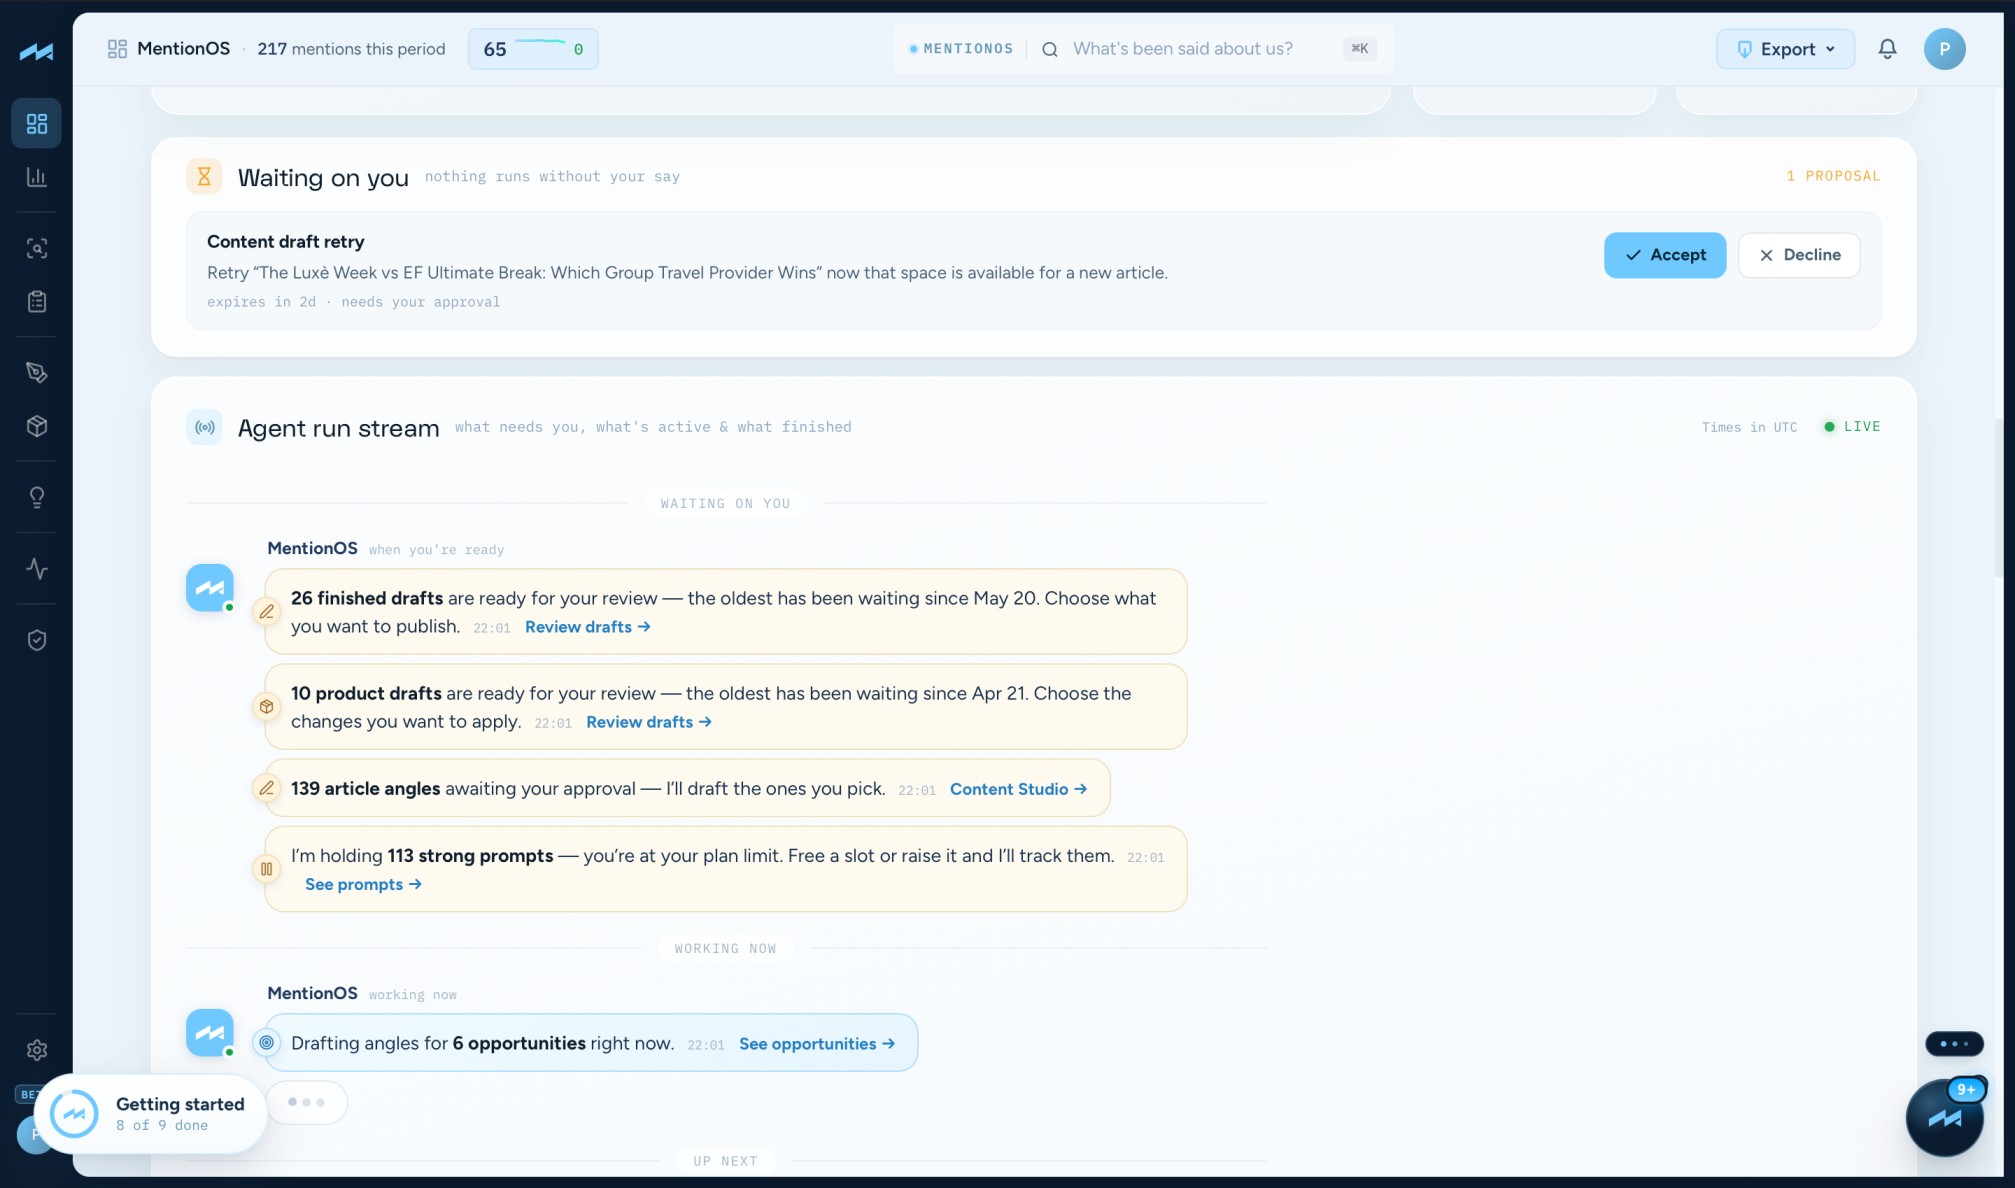Click the notifications bell icon
This screenshot has height=1188, width=2015.
(1887, 49)
